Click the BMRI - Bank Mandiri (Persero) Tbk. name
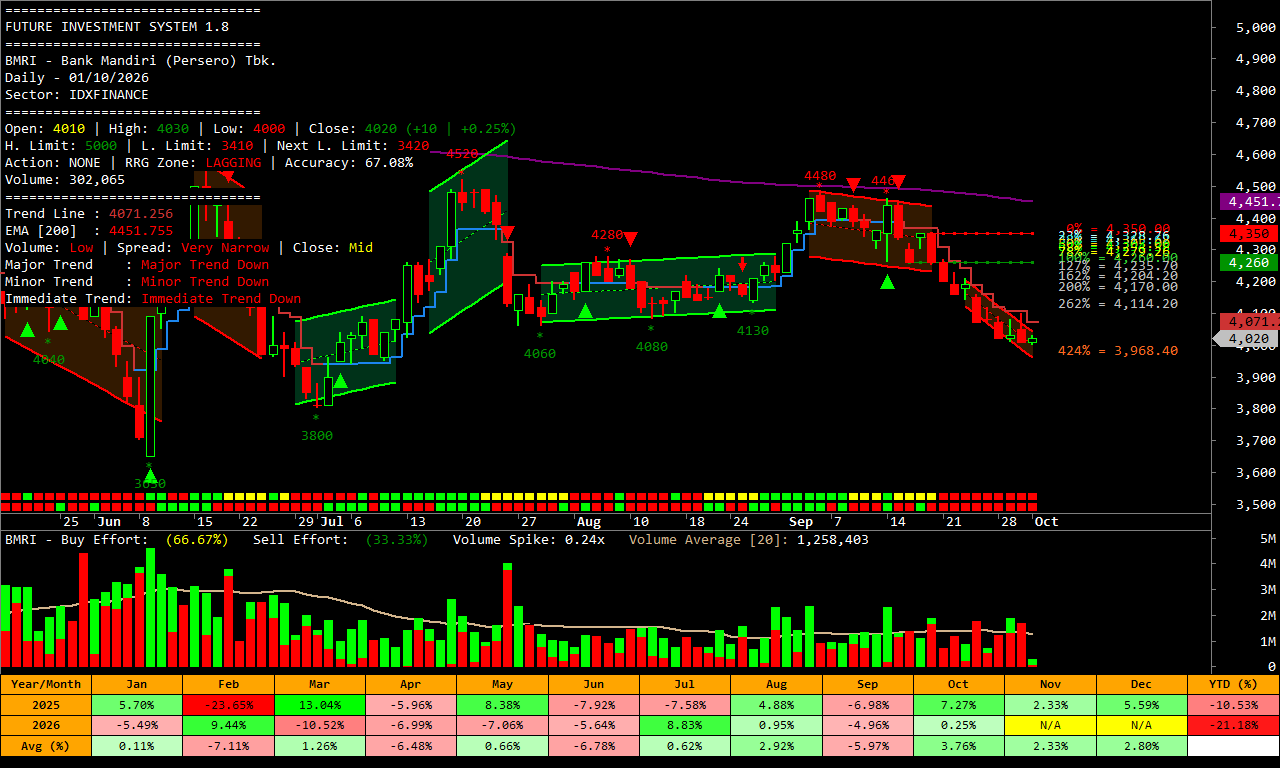This screenshot has height=768, width=1280. (x=141, y=61)
